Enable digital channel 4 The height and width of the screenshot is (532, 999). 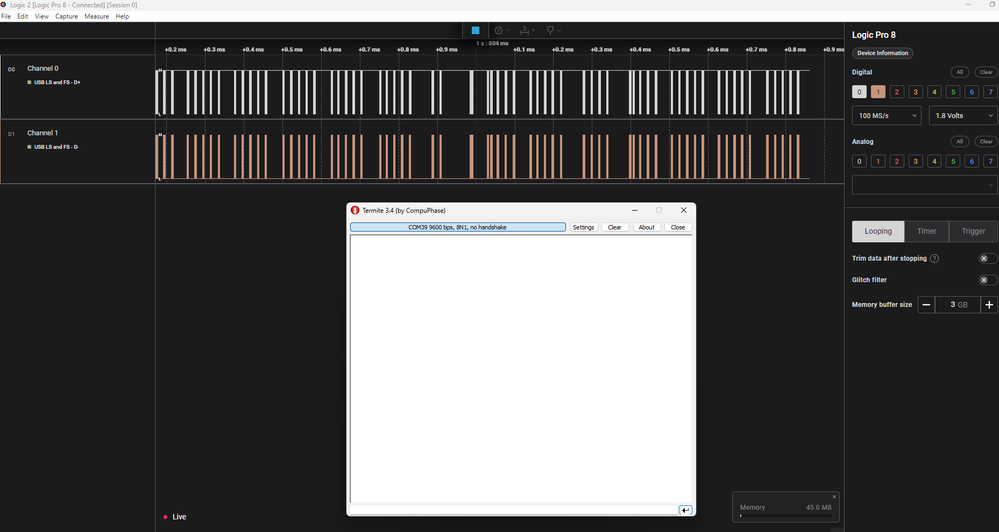(x=934, y=92)
